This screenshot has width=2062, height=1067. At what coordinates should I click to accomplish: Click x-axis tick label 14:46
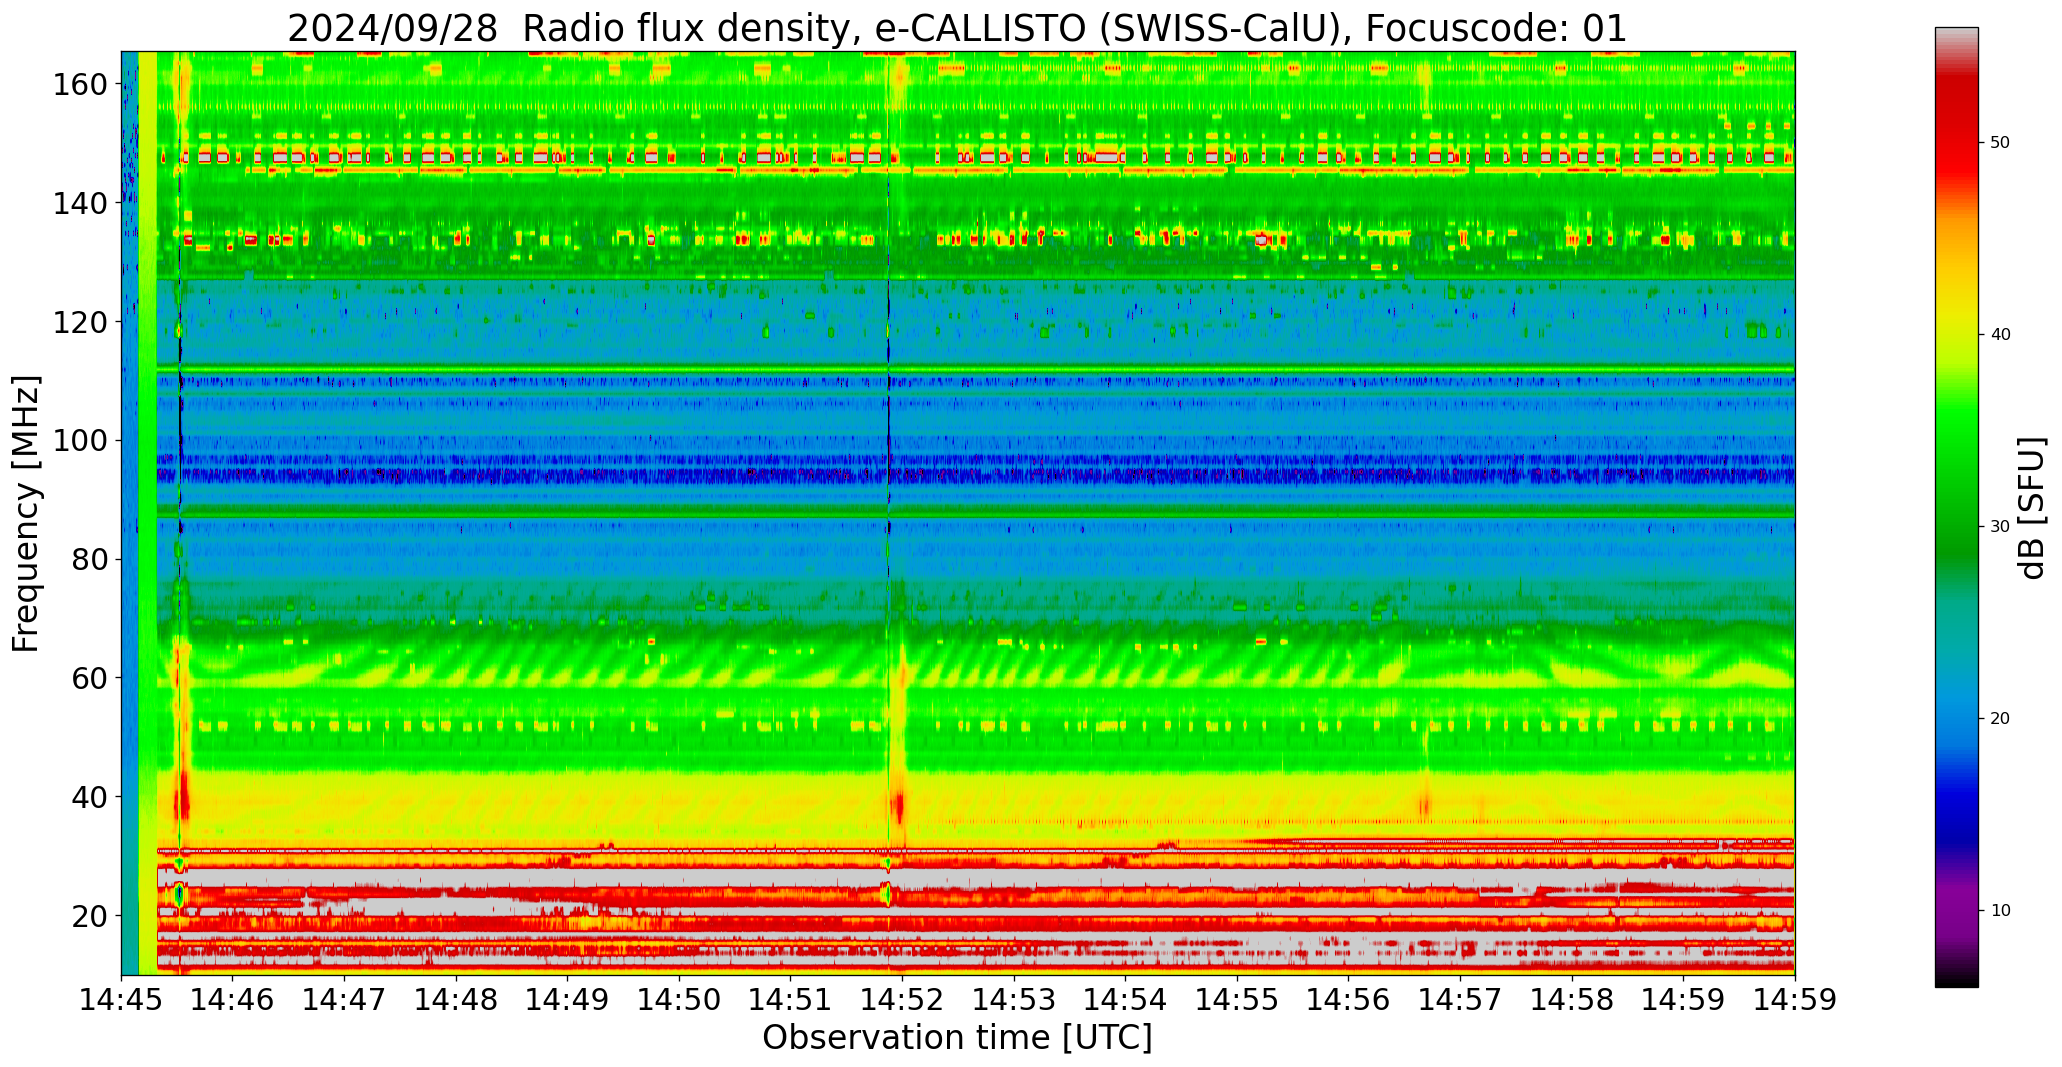(233, 998)
